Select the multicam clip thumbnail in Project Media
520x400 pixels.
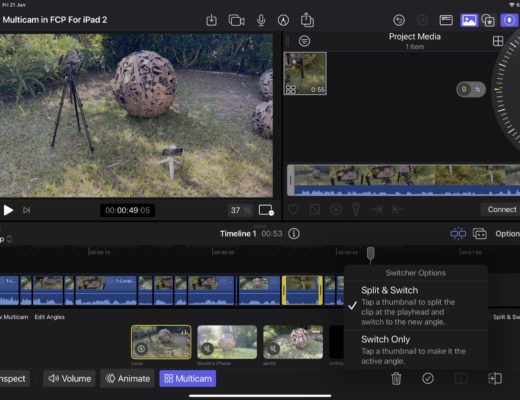[305, 73]
